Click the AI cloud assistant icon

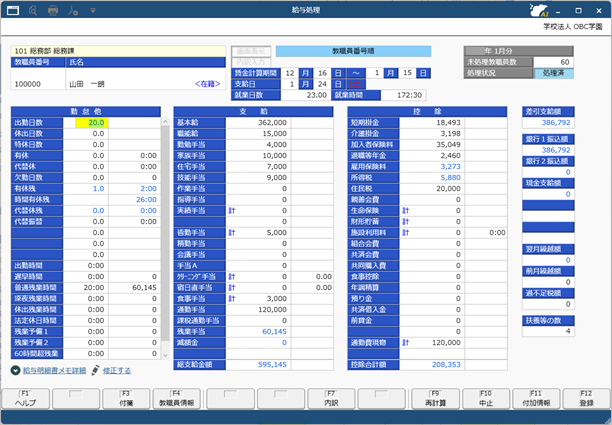(539, 11)
